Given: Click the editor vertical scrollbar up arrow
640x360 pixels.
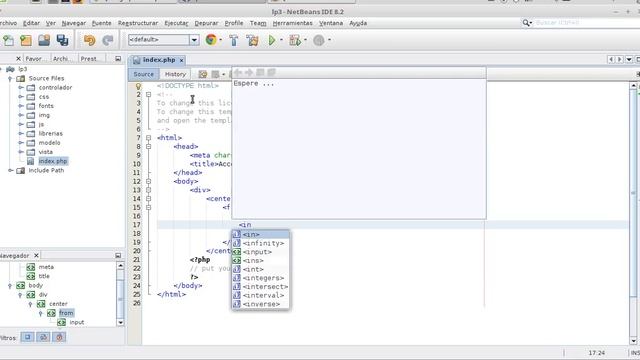Looking at the screenshot, I should coord(633,86).
